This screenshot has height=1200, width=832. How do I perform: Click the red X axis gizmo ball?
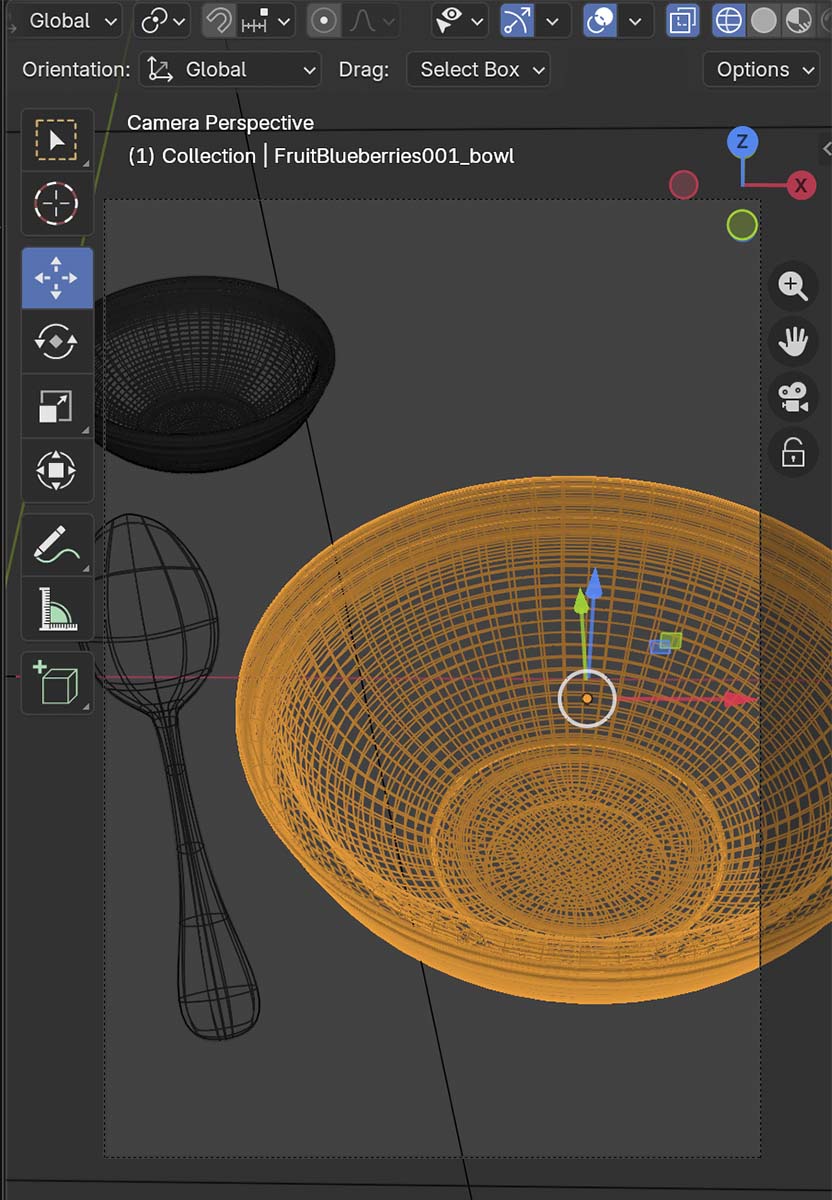click(801, 185)
